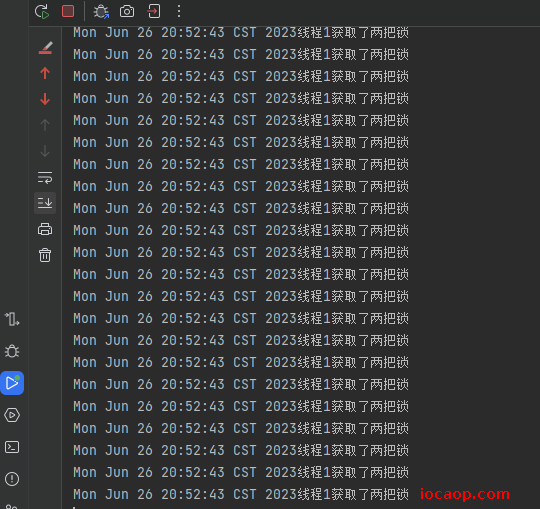Click the bug icon to attach the debugger
The height and width of the screenshot is (509, 540).
click(x=101, y=11)
